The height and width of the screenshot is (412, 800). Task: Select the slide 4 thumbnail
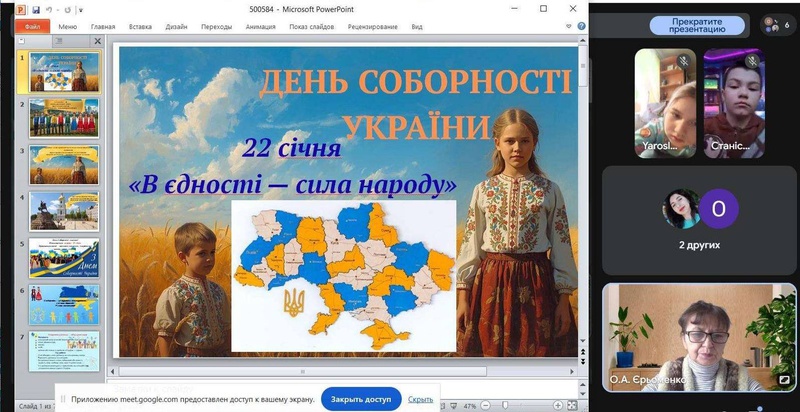pos(64,210)
